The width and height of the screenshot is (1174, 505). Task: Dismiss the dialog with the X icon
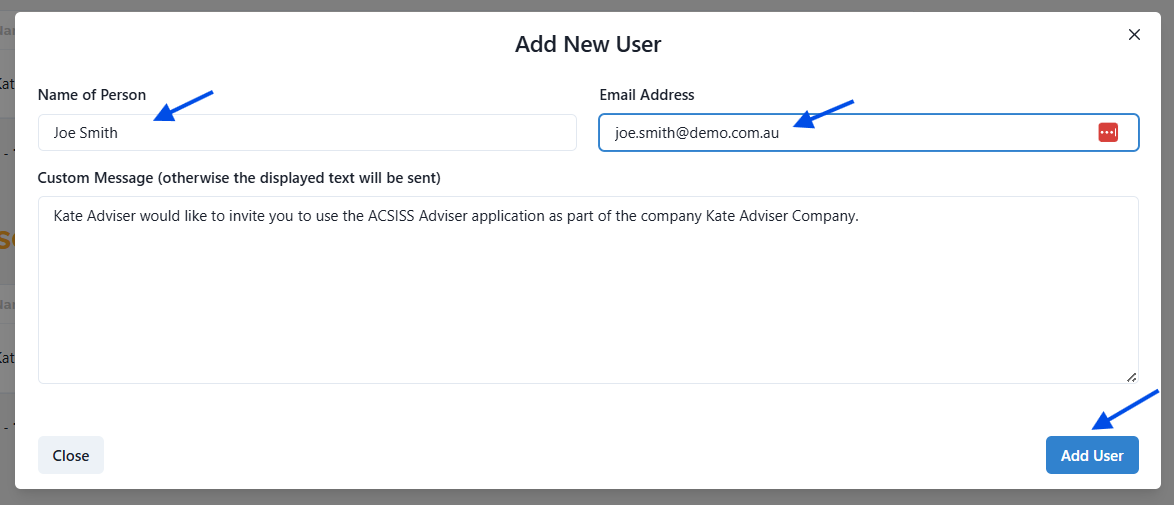(x=1134, y=35)
